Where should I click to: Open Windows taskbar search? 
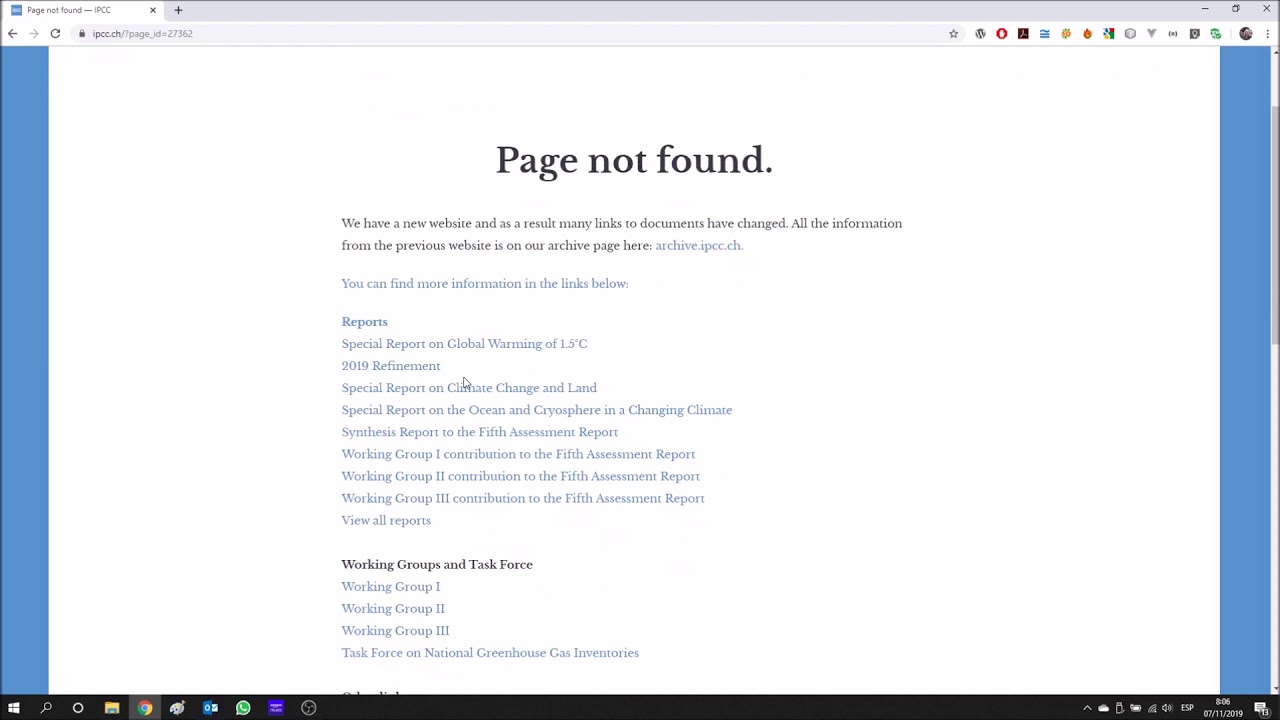(46, 708)
